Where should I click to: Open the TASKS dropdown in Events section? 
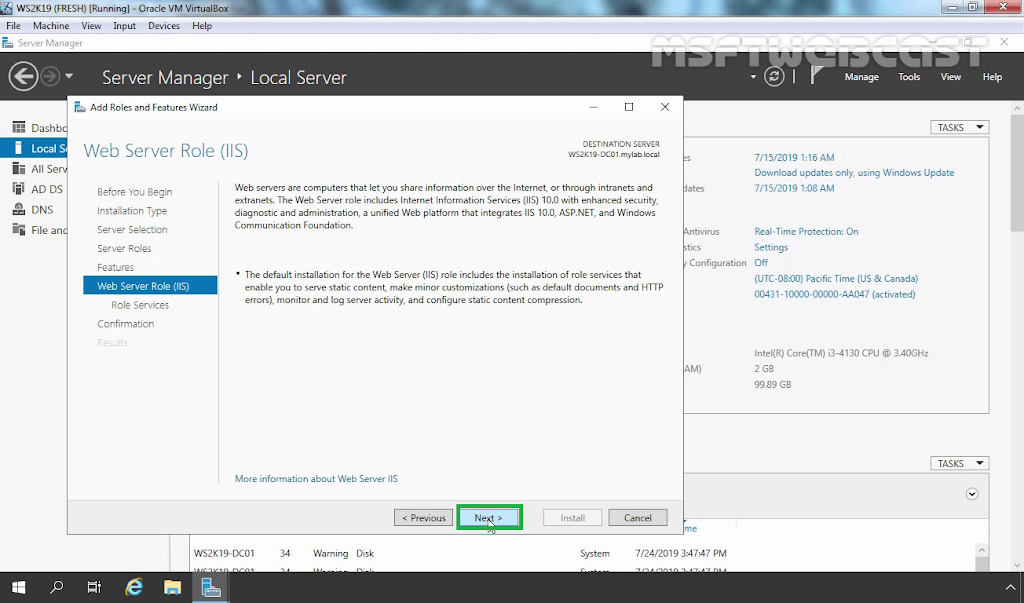coord(959,463)
